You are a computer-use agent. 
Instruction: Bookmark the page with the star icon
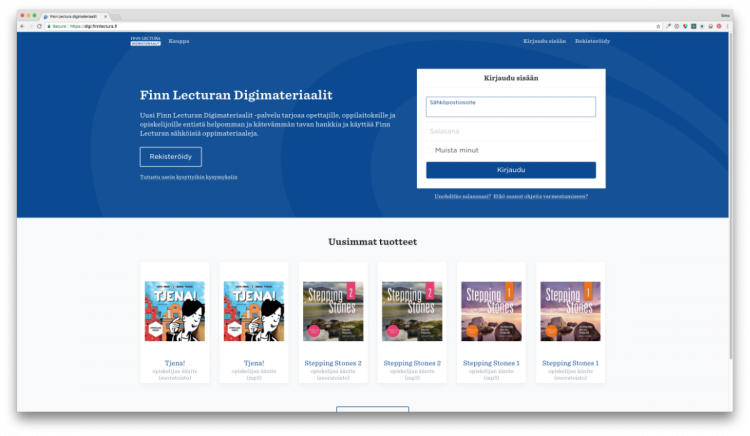[x=658, y=26]
